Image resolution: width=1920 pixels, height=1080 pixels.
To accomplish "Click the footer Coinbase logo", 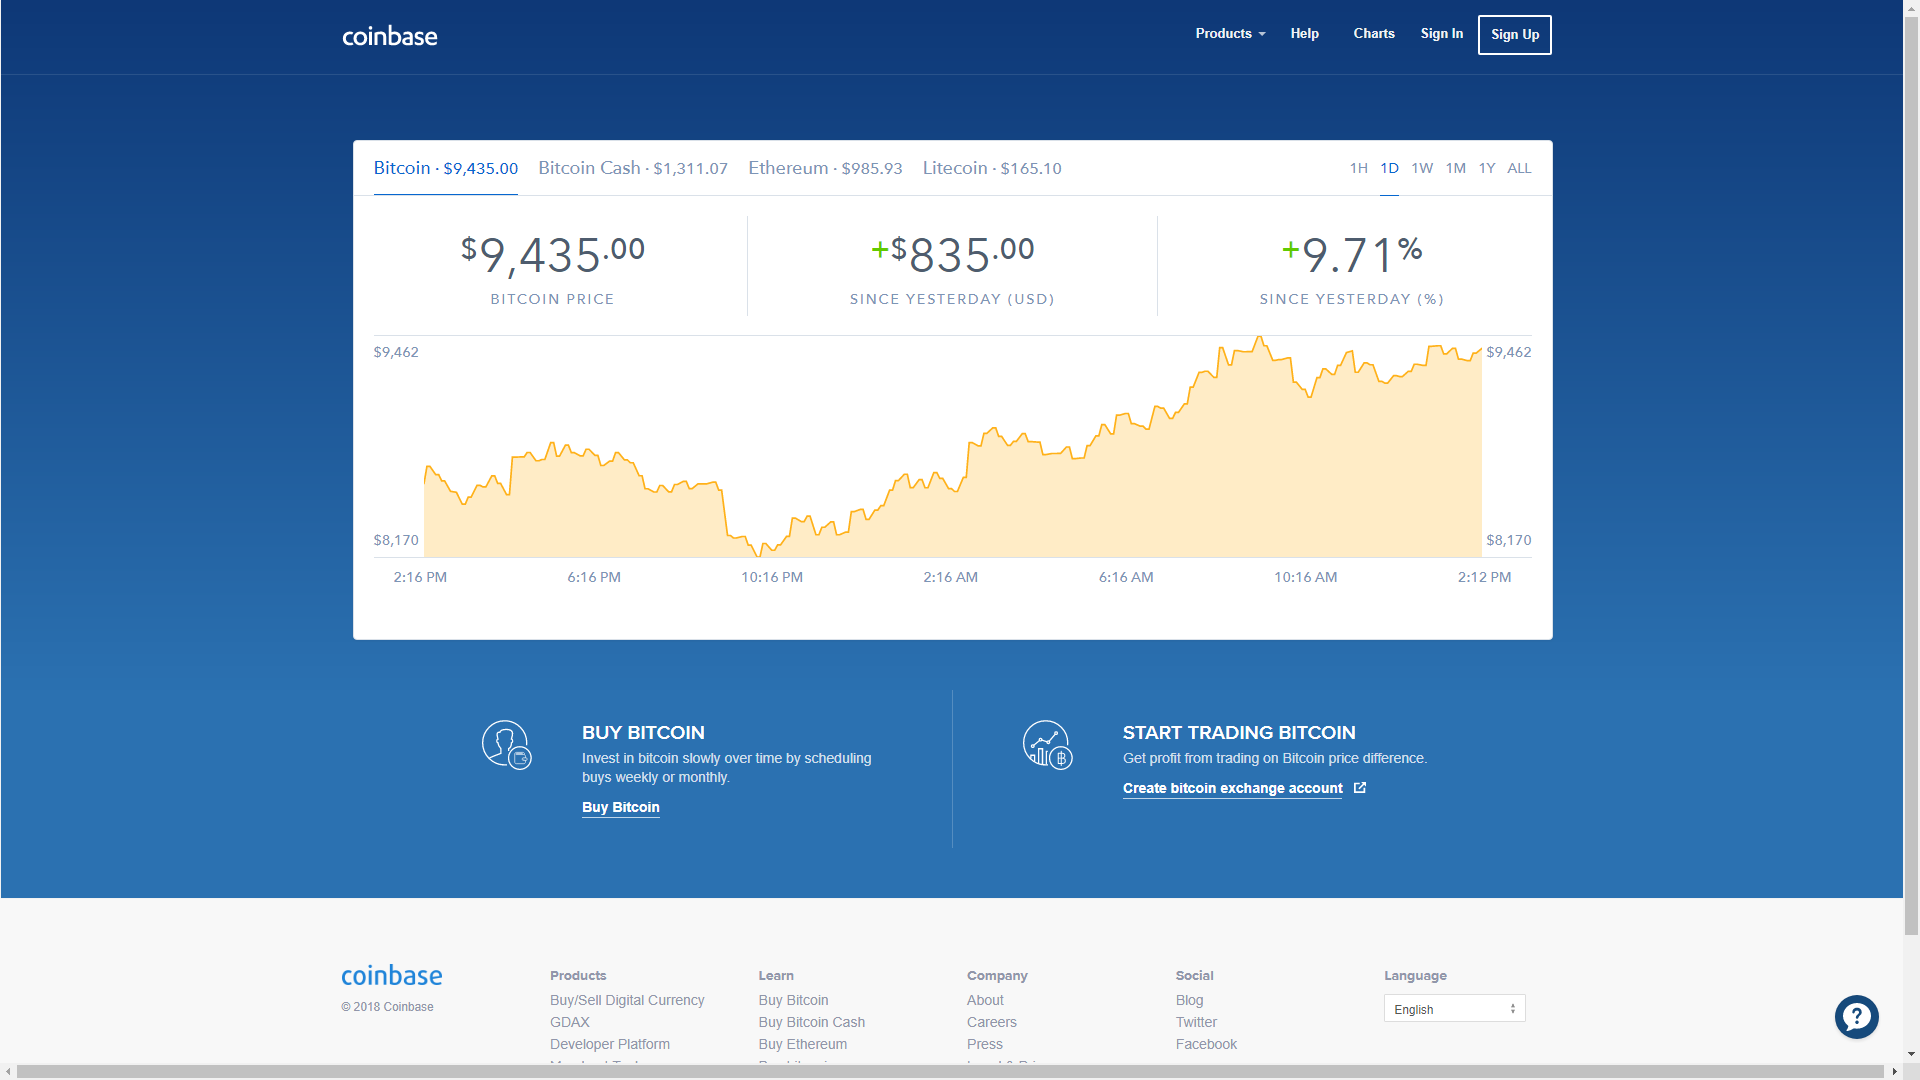I will click(x=391, y=975).
